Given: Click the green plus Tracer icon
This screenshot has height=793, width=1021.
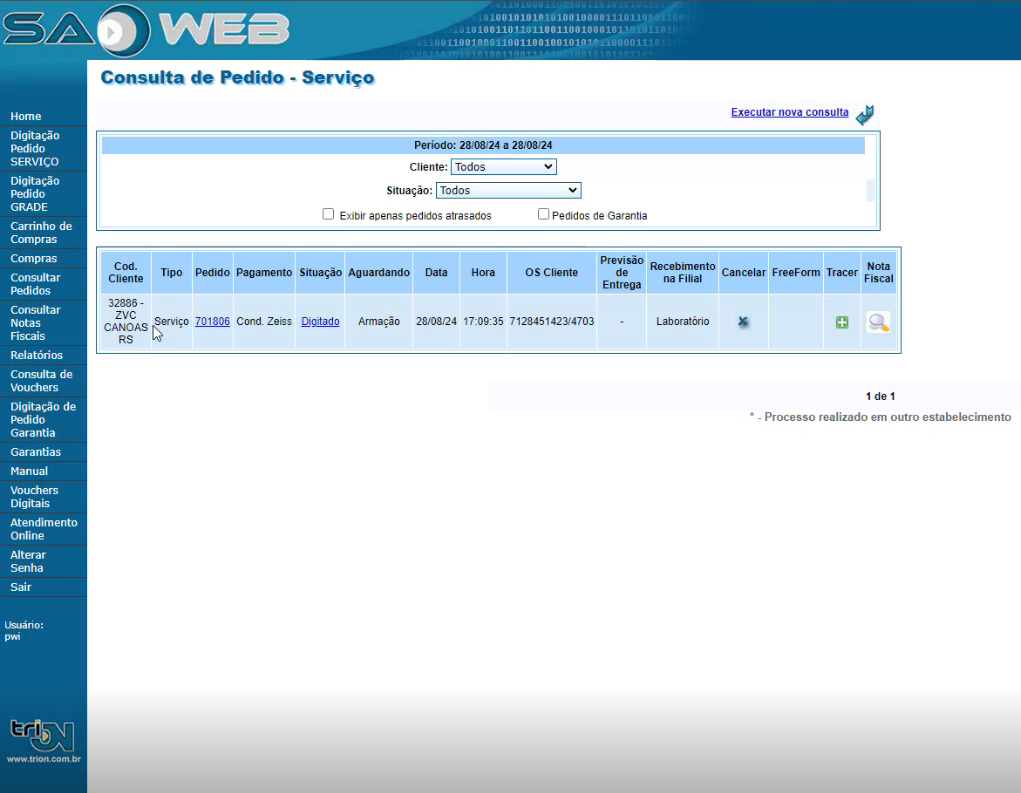Looking at the screenshot, I should (x=842, y=322).
